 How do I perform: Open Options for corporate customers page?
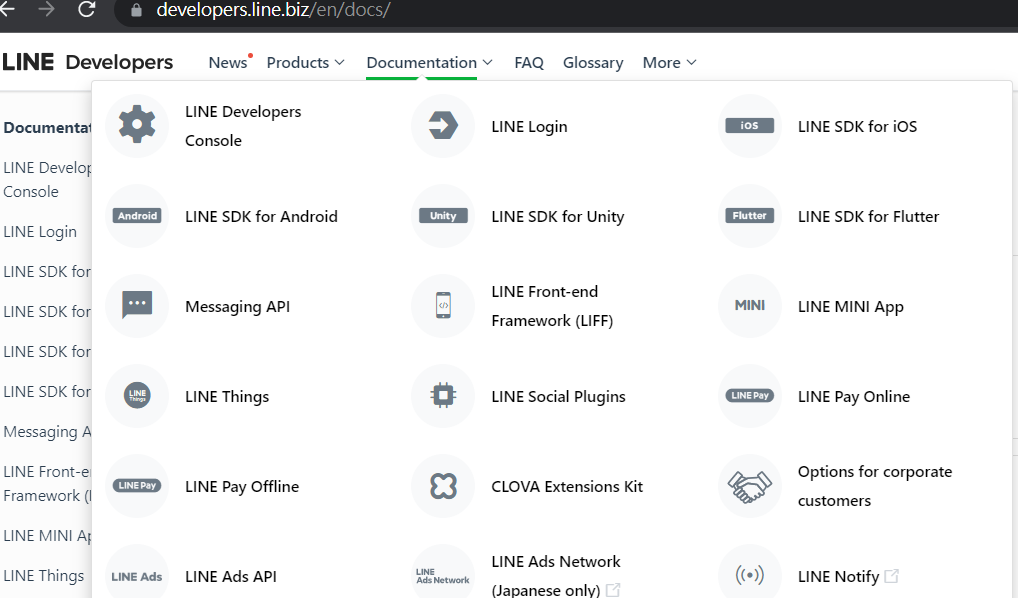(875, 486)
